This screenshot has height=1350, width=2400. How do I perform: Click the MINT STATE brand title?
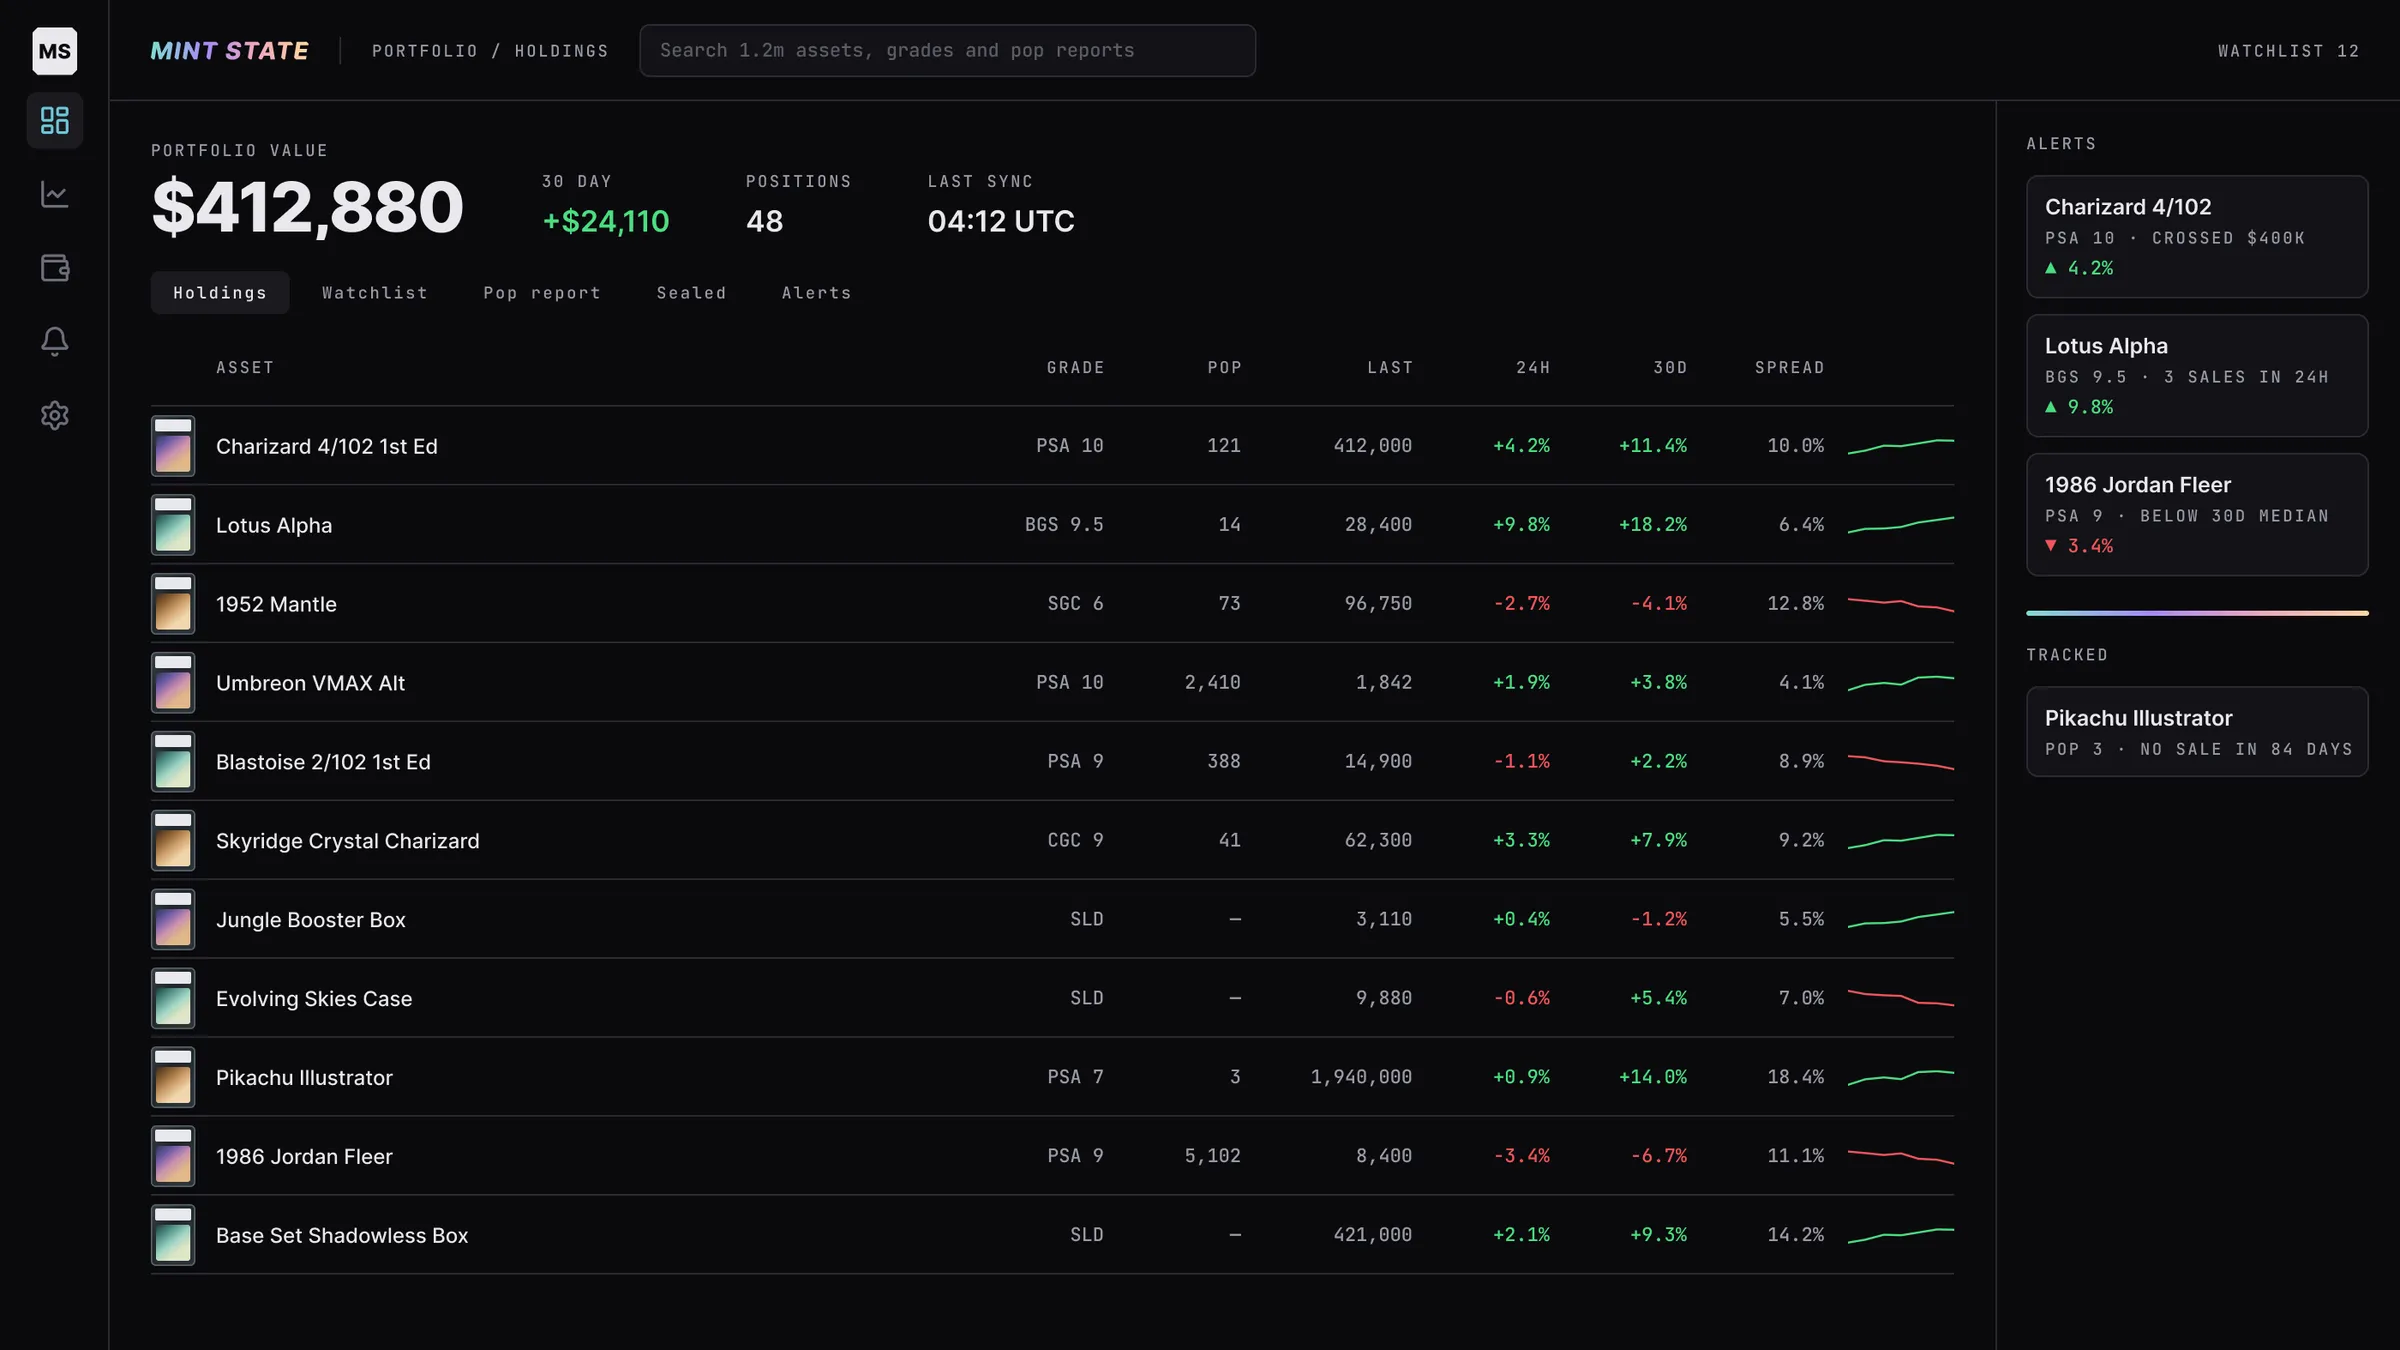coord(230,51)
